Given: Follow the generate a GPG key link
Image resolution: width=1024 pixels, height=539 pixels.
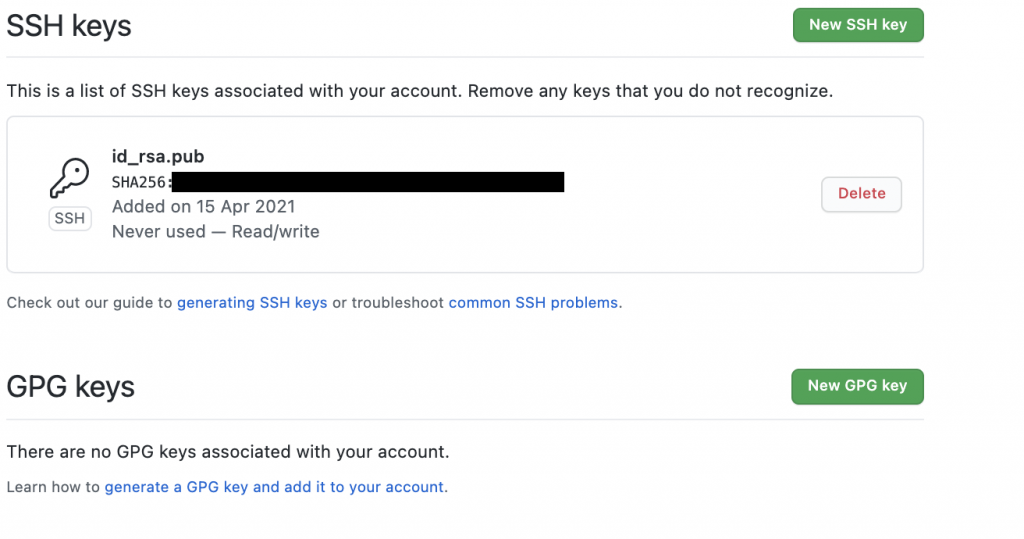Looking at the screenshot, I should pyautogui.click(x=274, y=487).
